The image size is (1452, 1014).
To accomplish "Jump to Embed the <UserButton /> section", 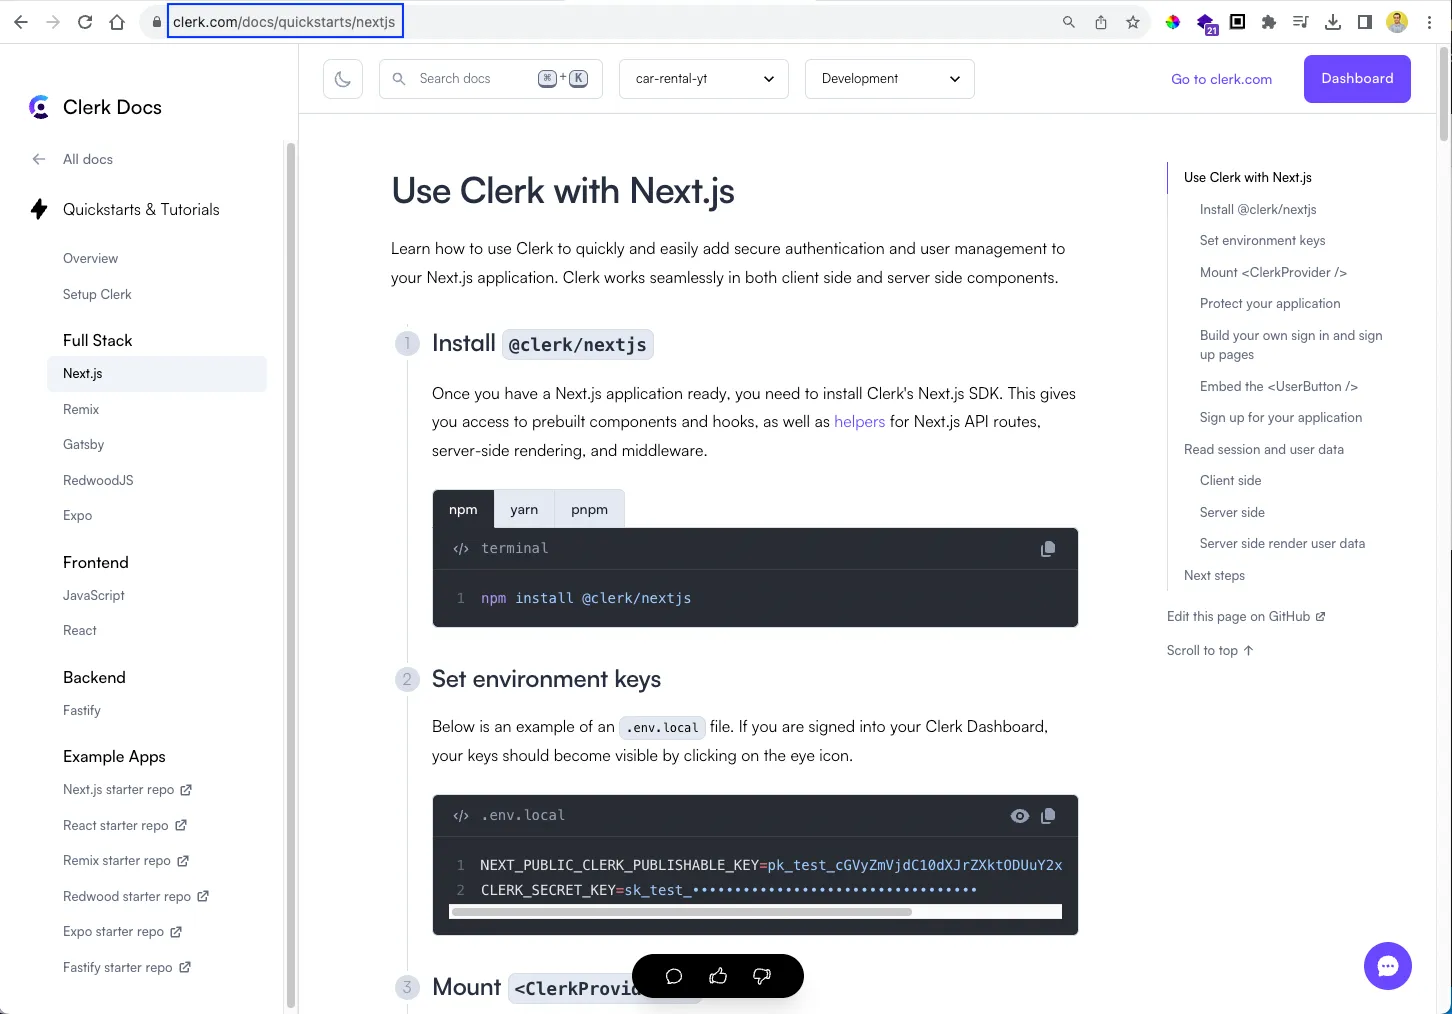I will [1279, 386].
